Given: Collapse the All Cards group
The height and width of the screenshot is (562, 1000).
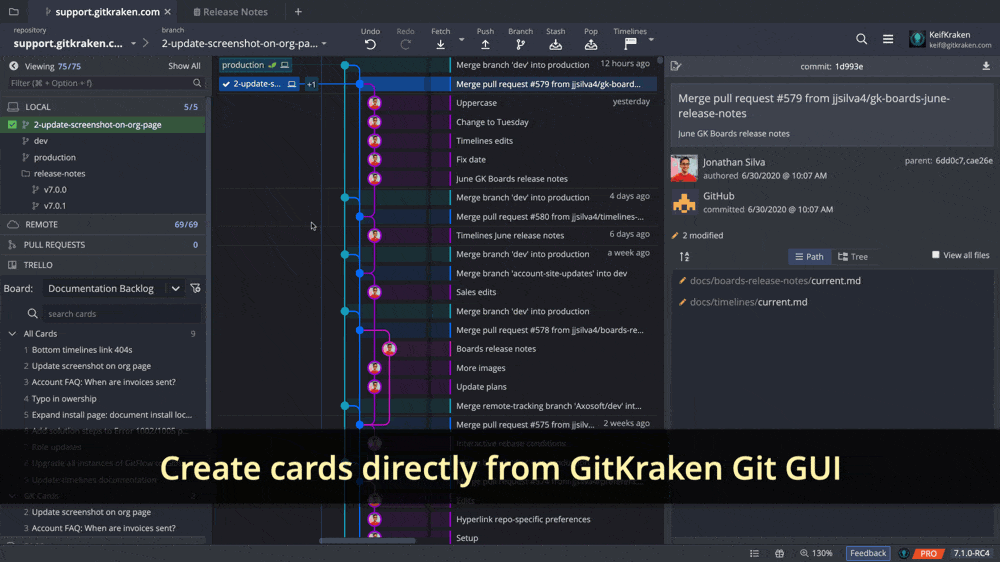Looking at the screenshot, I should (x=12, y=334).
